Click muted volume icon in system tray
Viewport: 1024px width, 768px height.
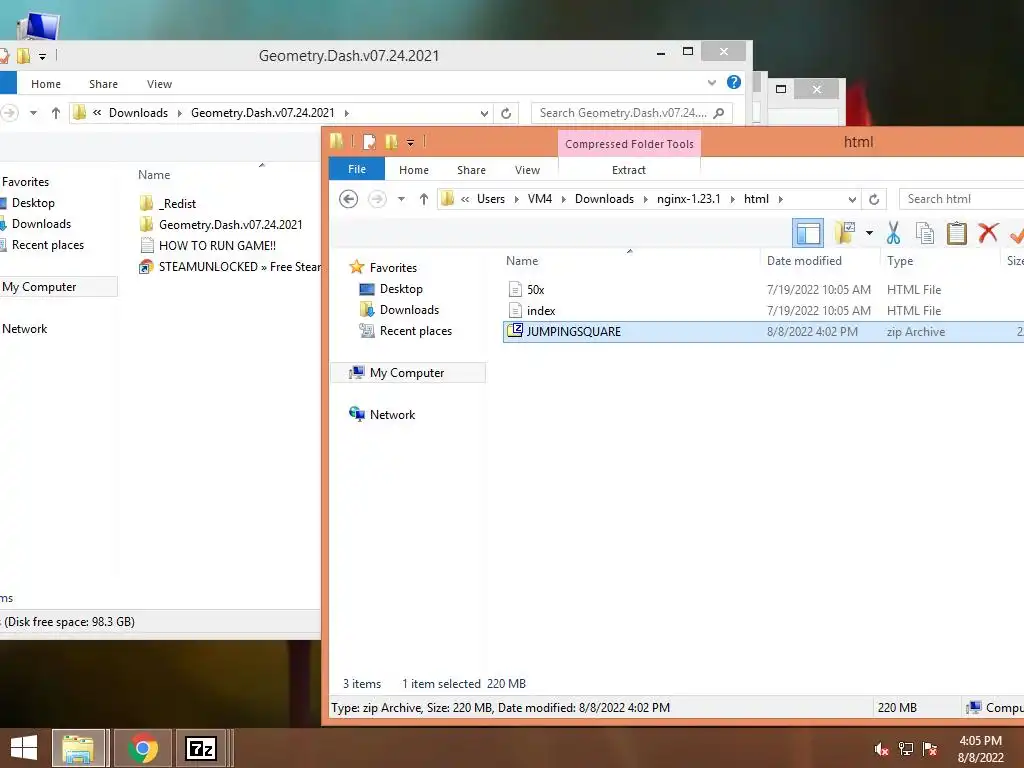click(882, 749)
